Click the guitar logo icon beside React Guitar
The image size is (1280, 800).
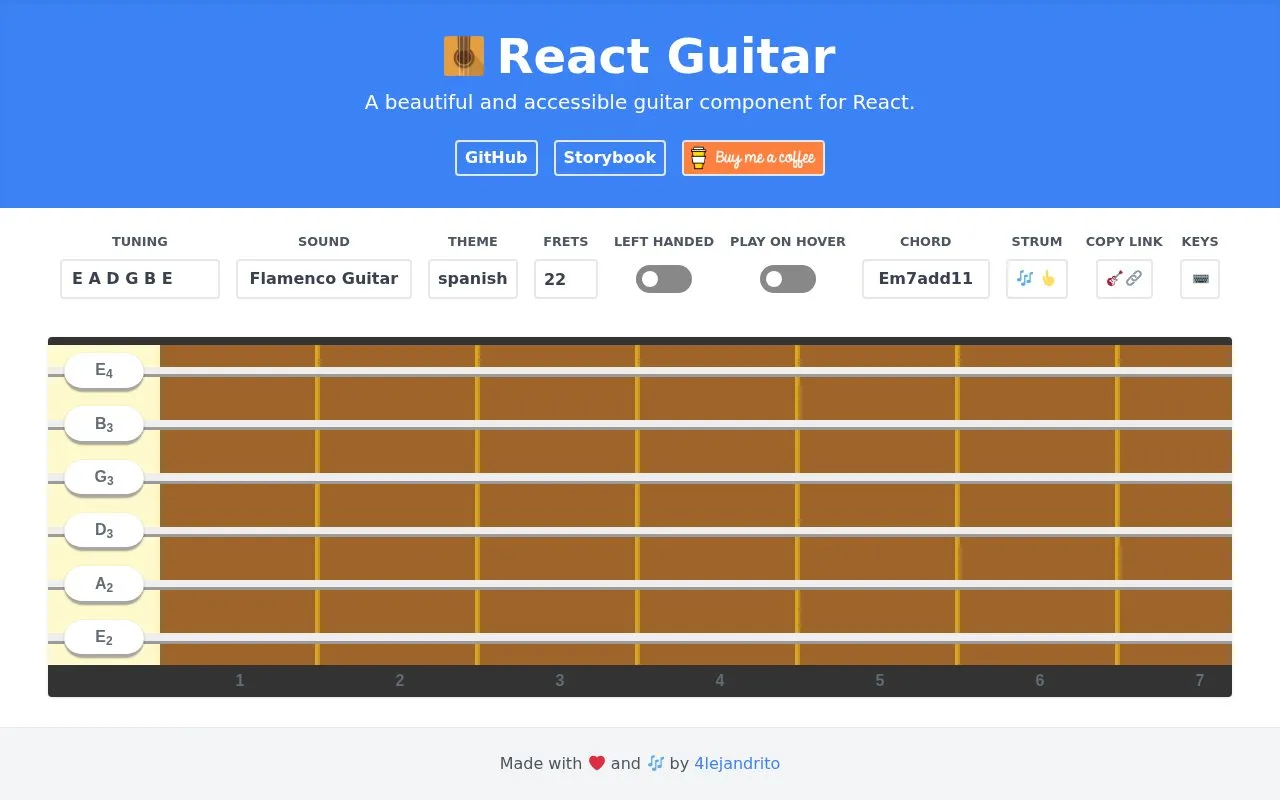click(x=464, y=56)
